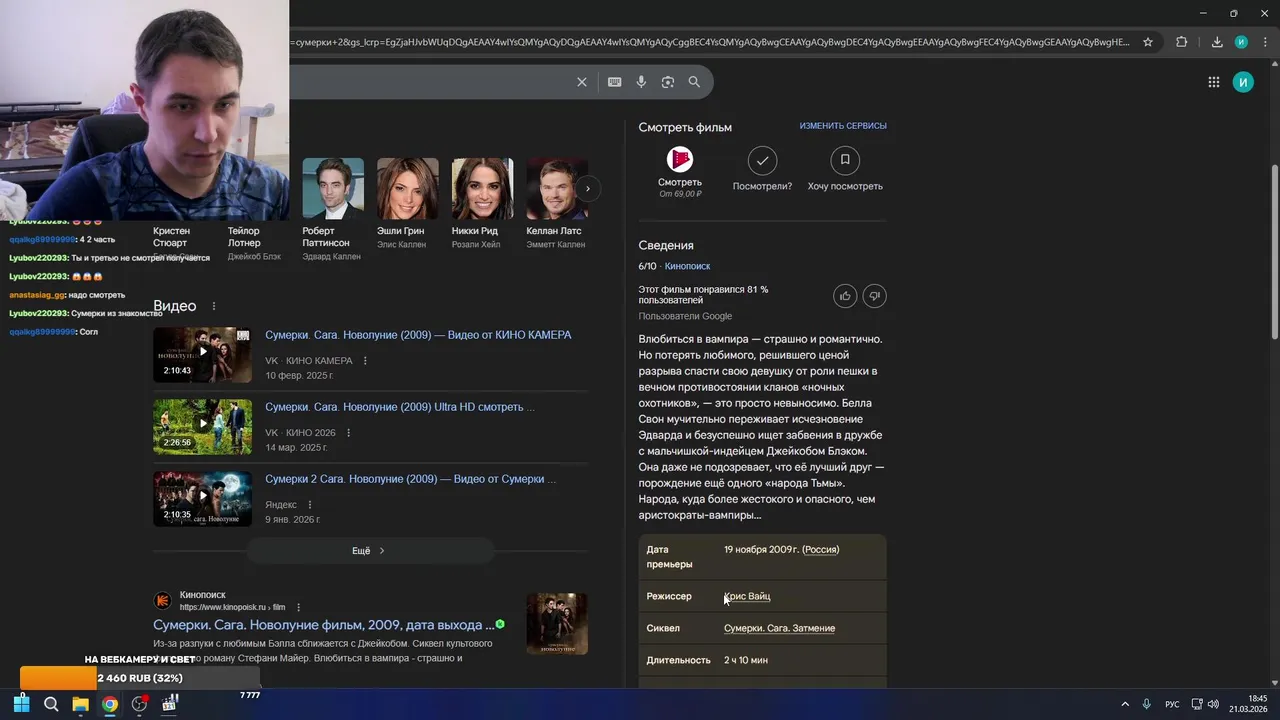The height and width of the screenshot is (720, 1280).
Task: Open the Chrome downloads icon
Action: [1217, 42]
